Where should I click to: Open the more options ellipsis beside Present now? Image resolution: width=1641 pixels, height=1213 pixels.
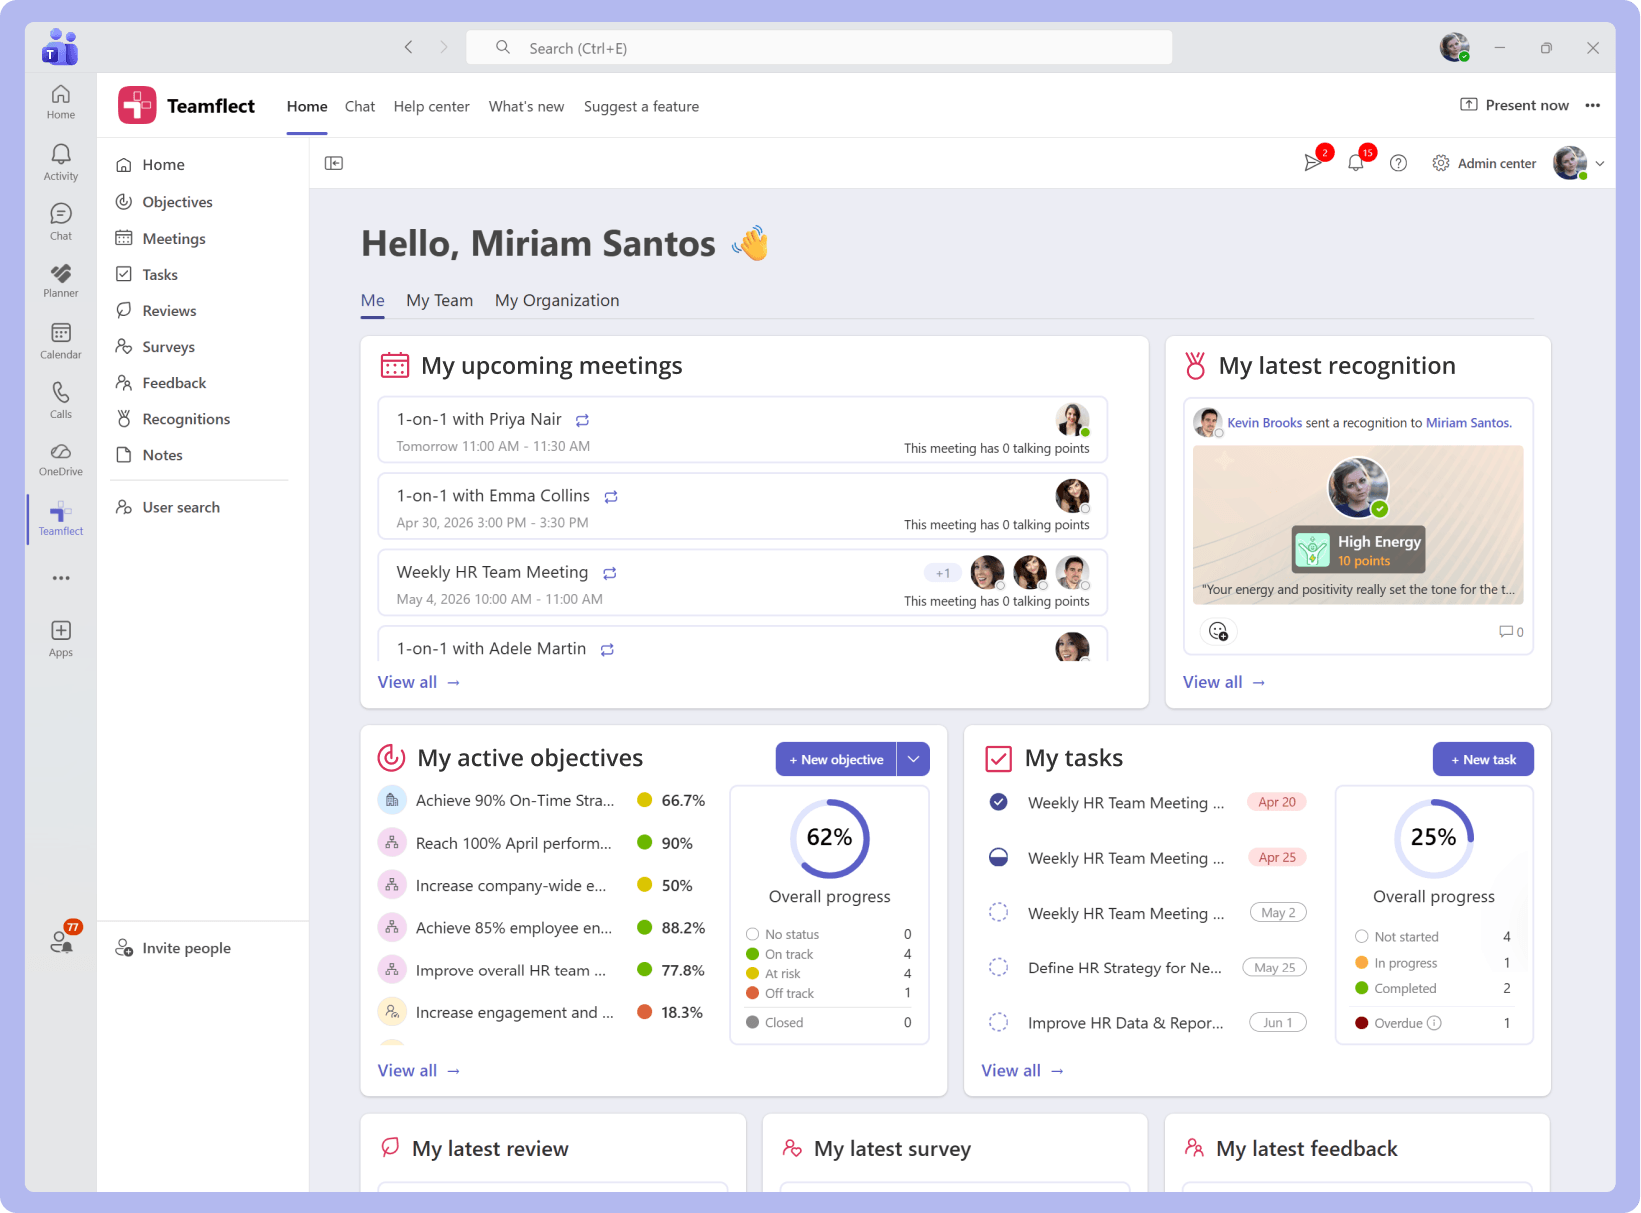[x=1592, y=105]
